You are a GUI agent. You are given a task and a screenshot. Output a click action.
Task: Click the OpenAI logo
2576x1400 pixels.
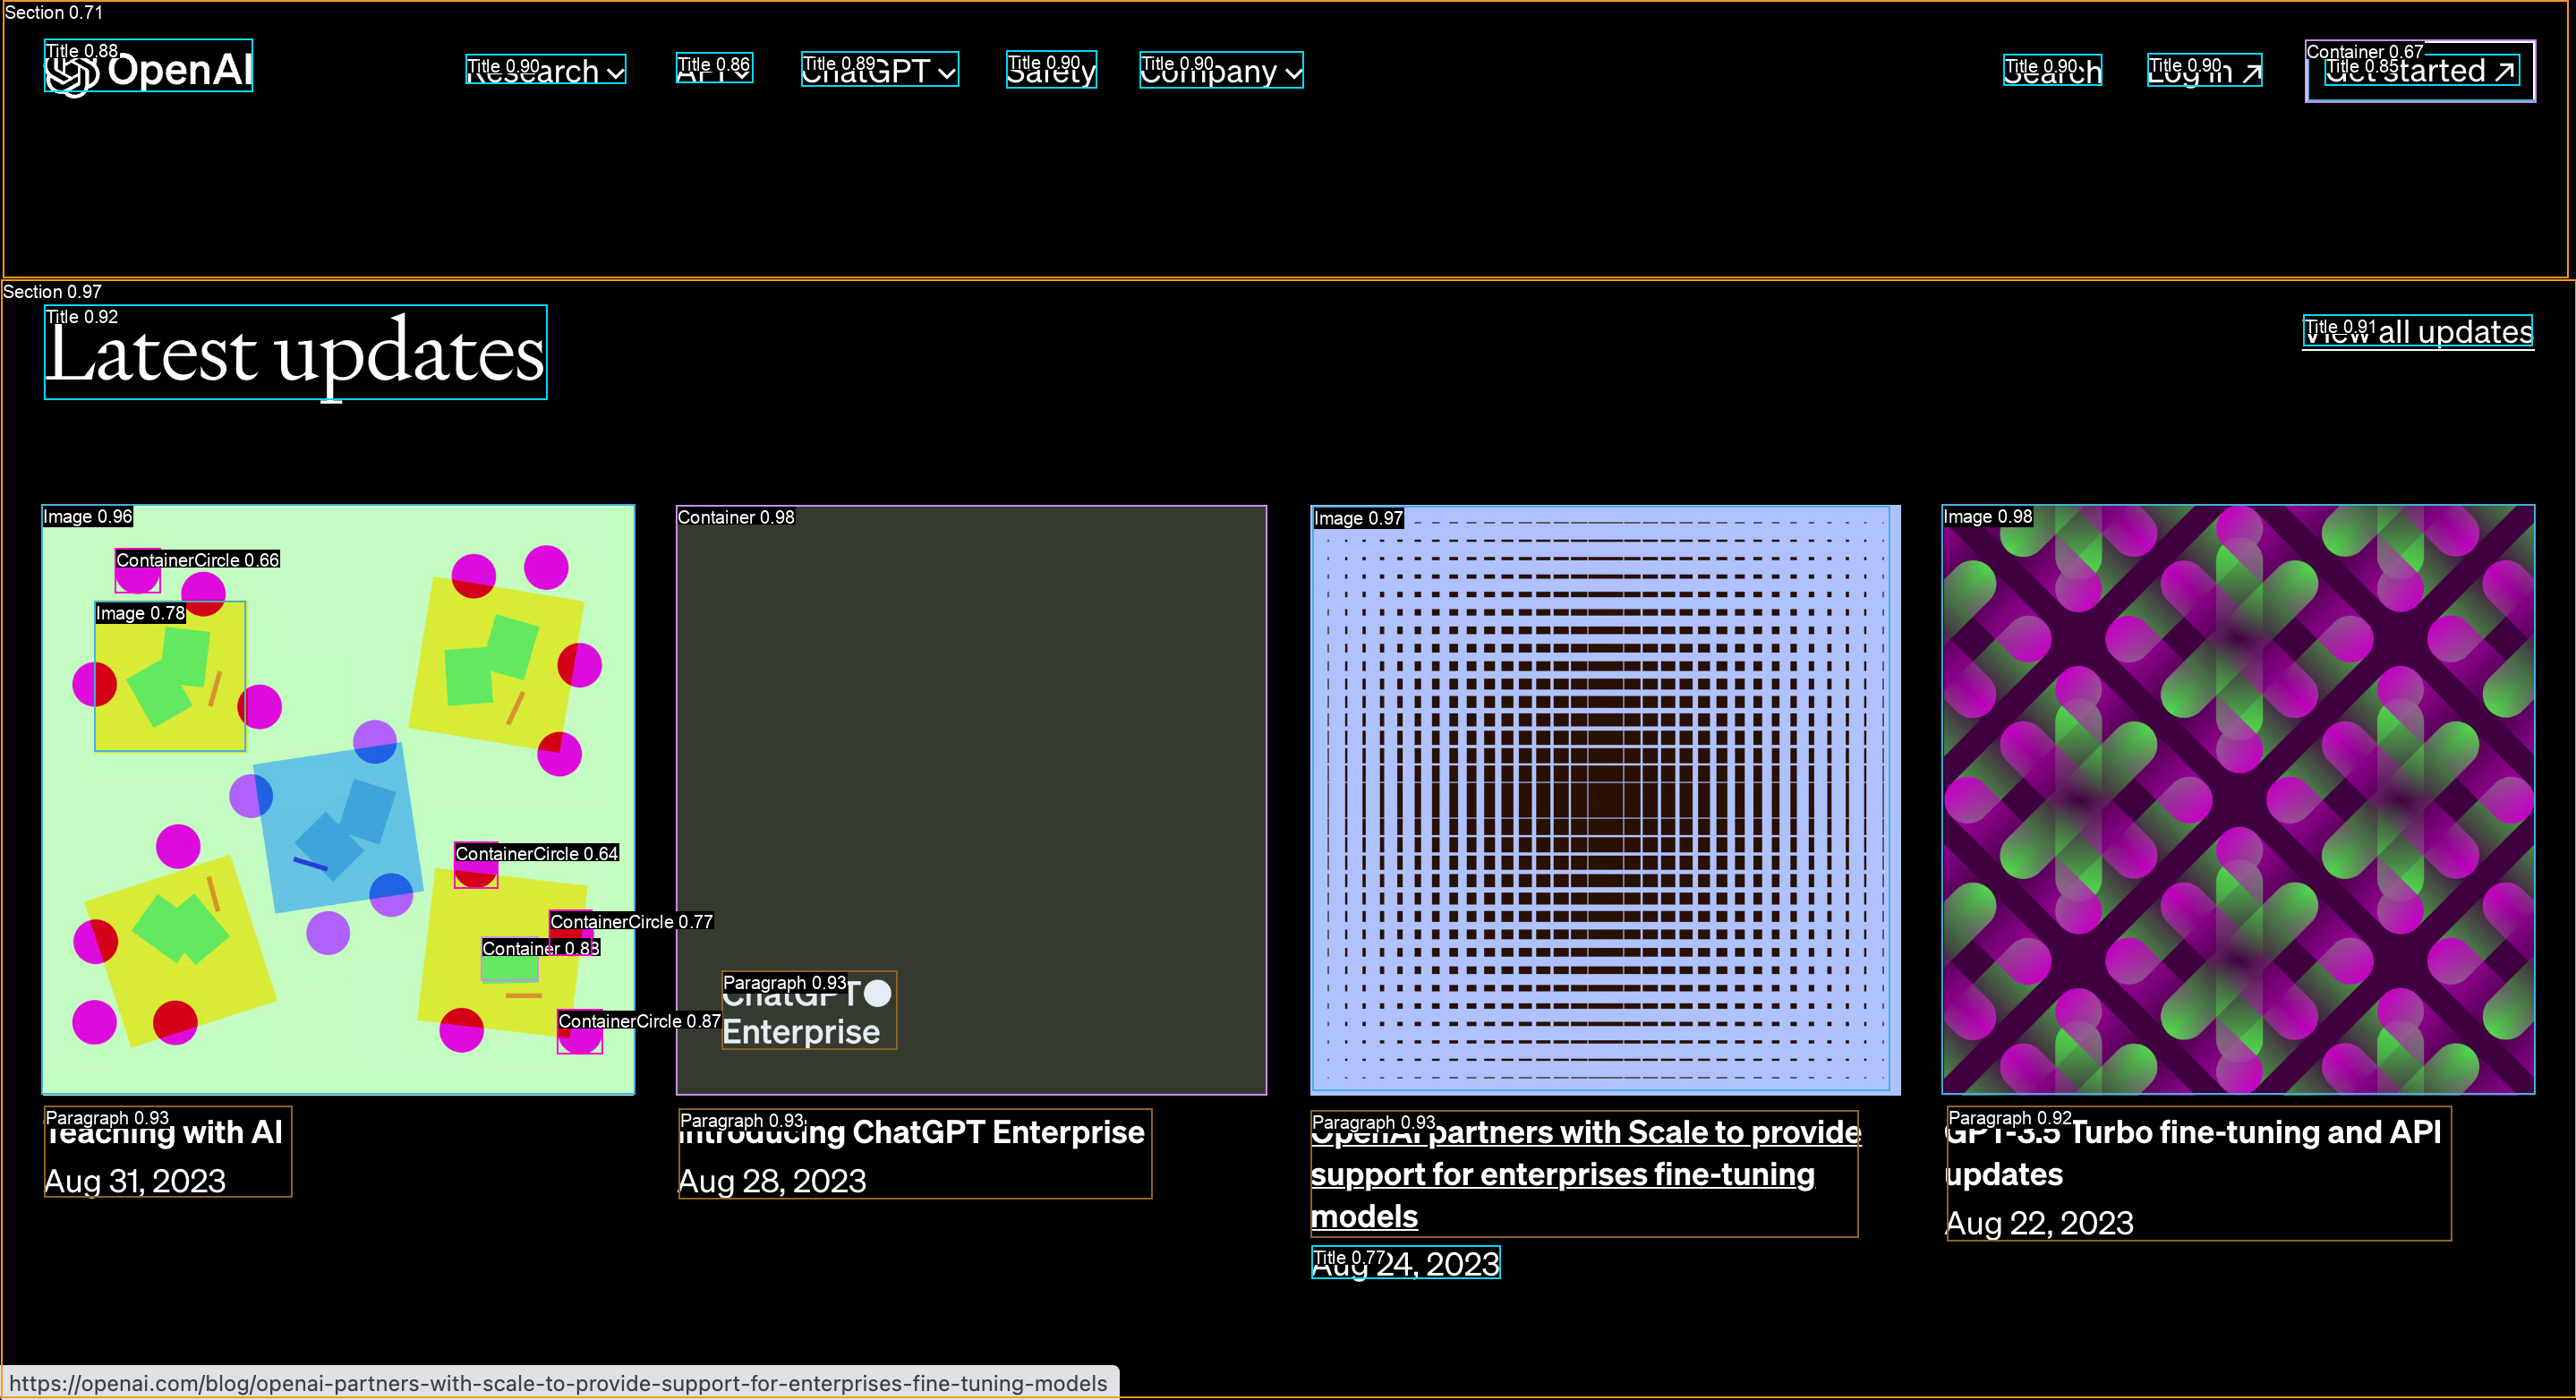148,70
